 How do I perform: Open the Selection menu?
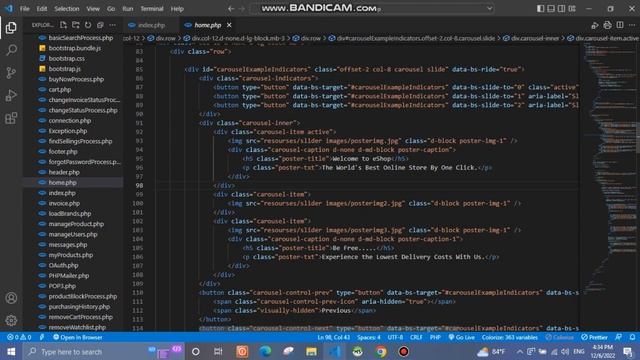click(67, 9)
